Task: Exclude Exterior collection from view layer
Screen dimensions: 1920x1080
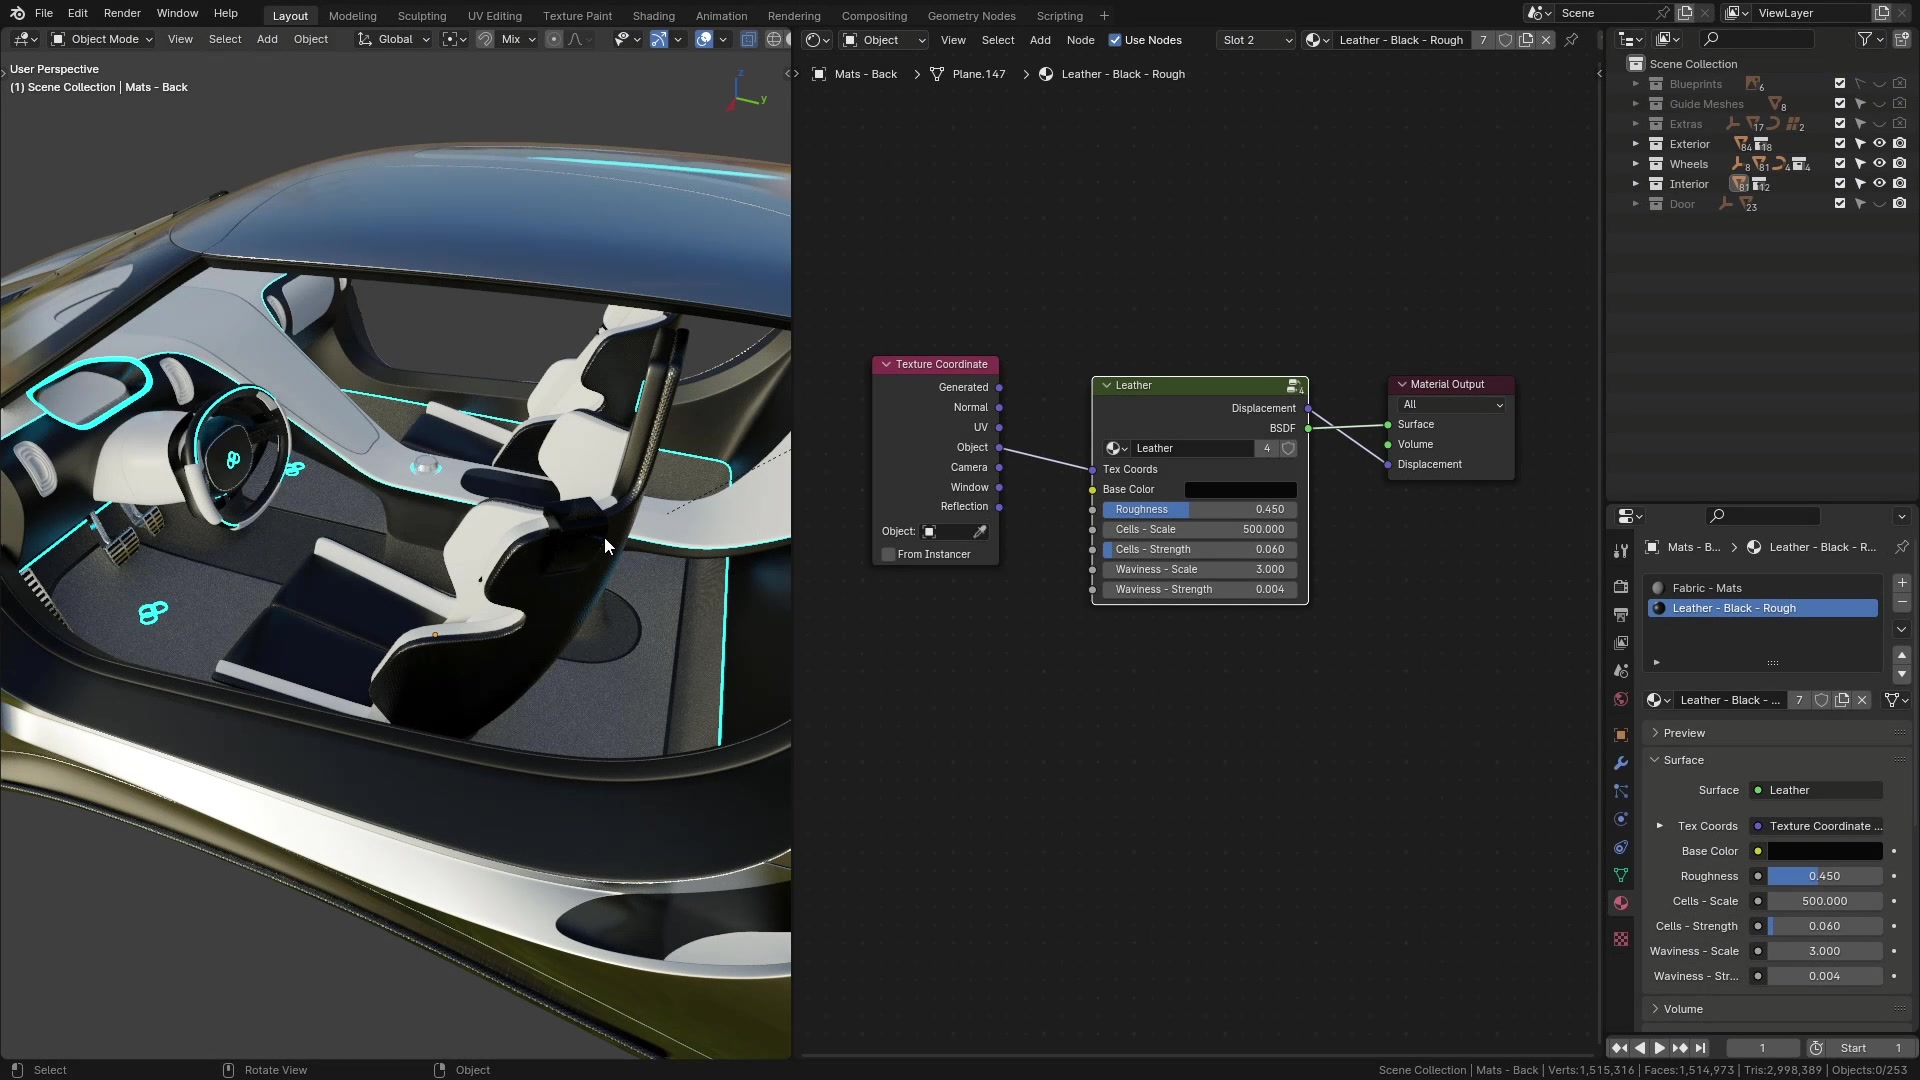Action: click(1840, 144)
